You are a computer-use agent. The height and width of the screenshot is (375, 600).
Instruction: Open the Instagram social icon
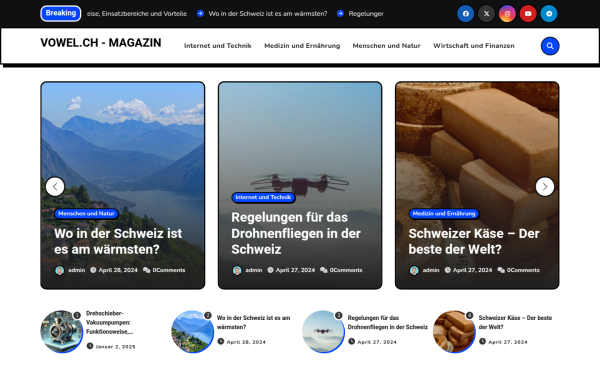[507, 14]
